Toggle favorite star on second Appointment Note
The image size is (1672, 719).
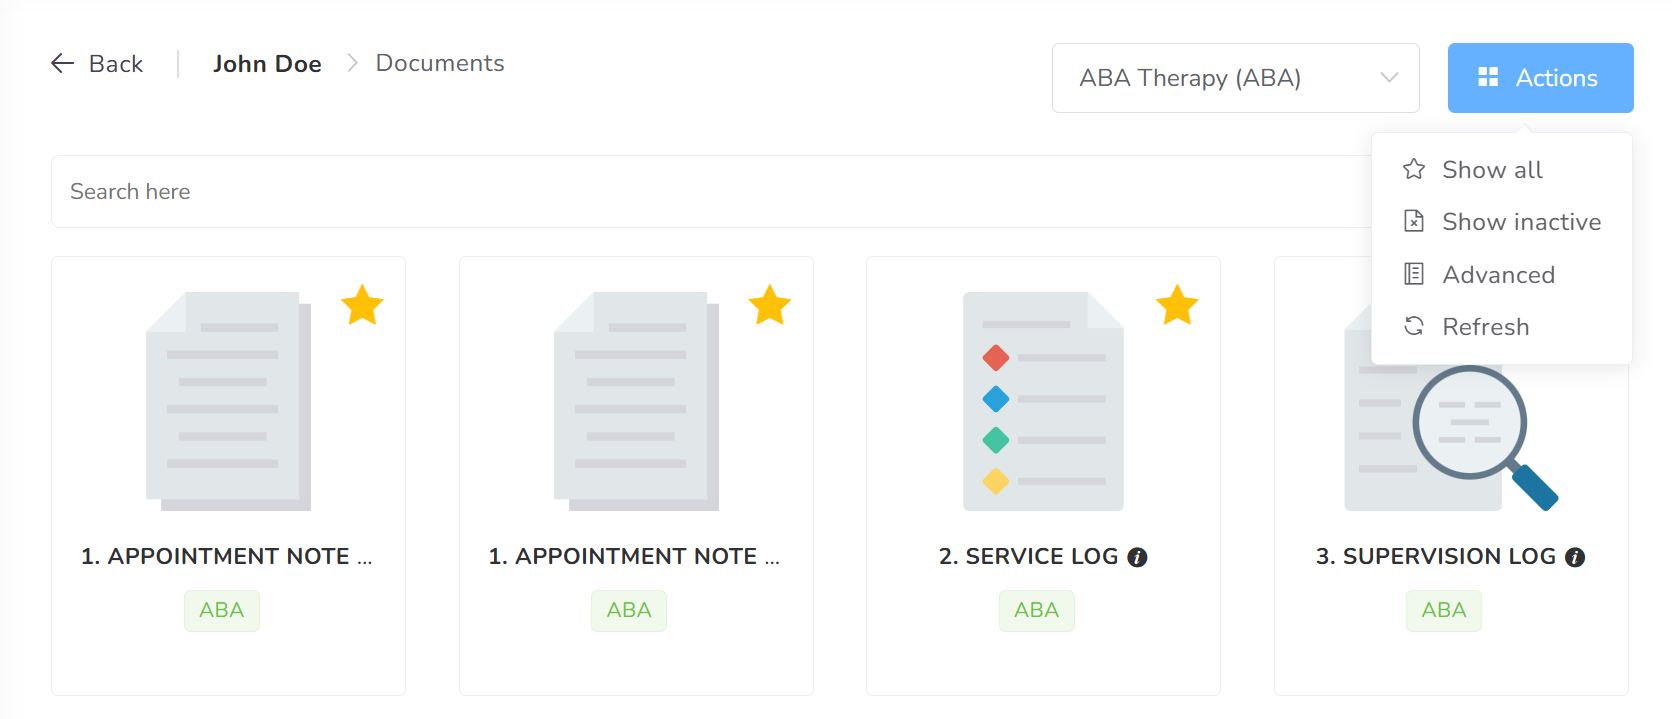770,305
